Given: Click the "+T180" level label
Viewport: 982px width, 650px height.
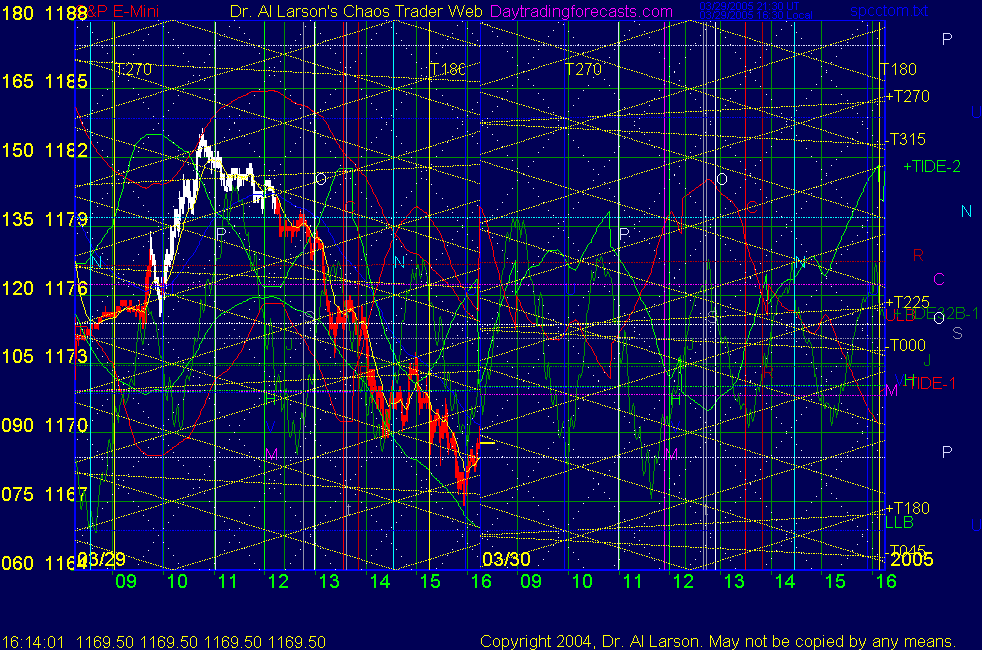Looking at the screenshot, I should coord(907,508).
